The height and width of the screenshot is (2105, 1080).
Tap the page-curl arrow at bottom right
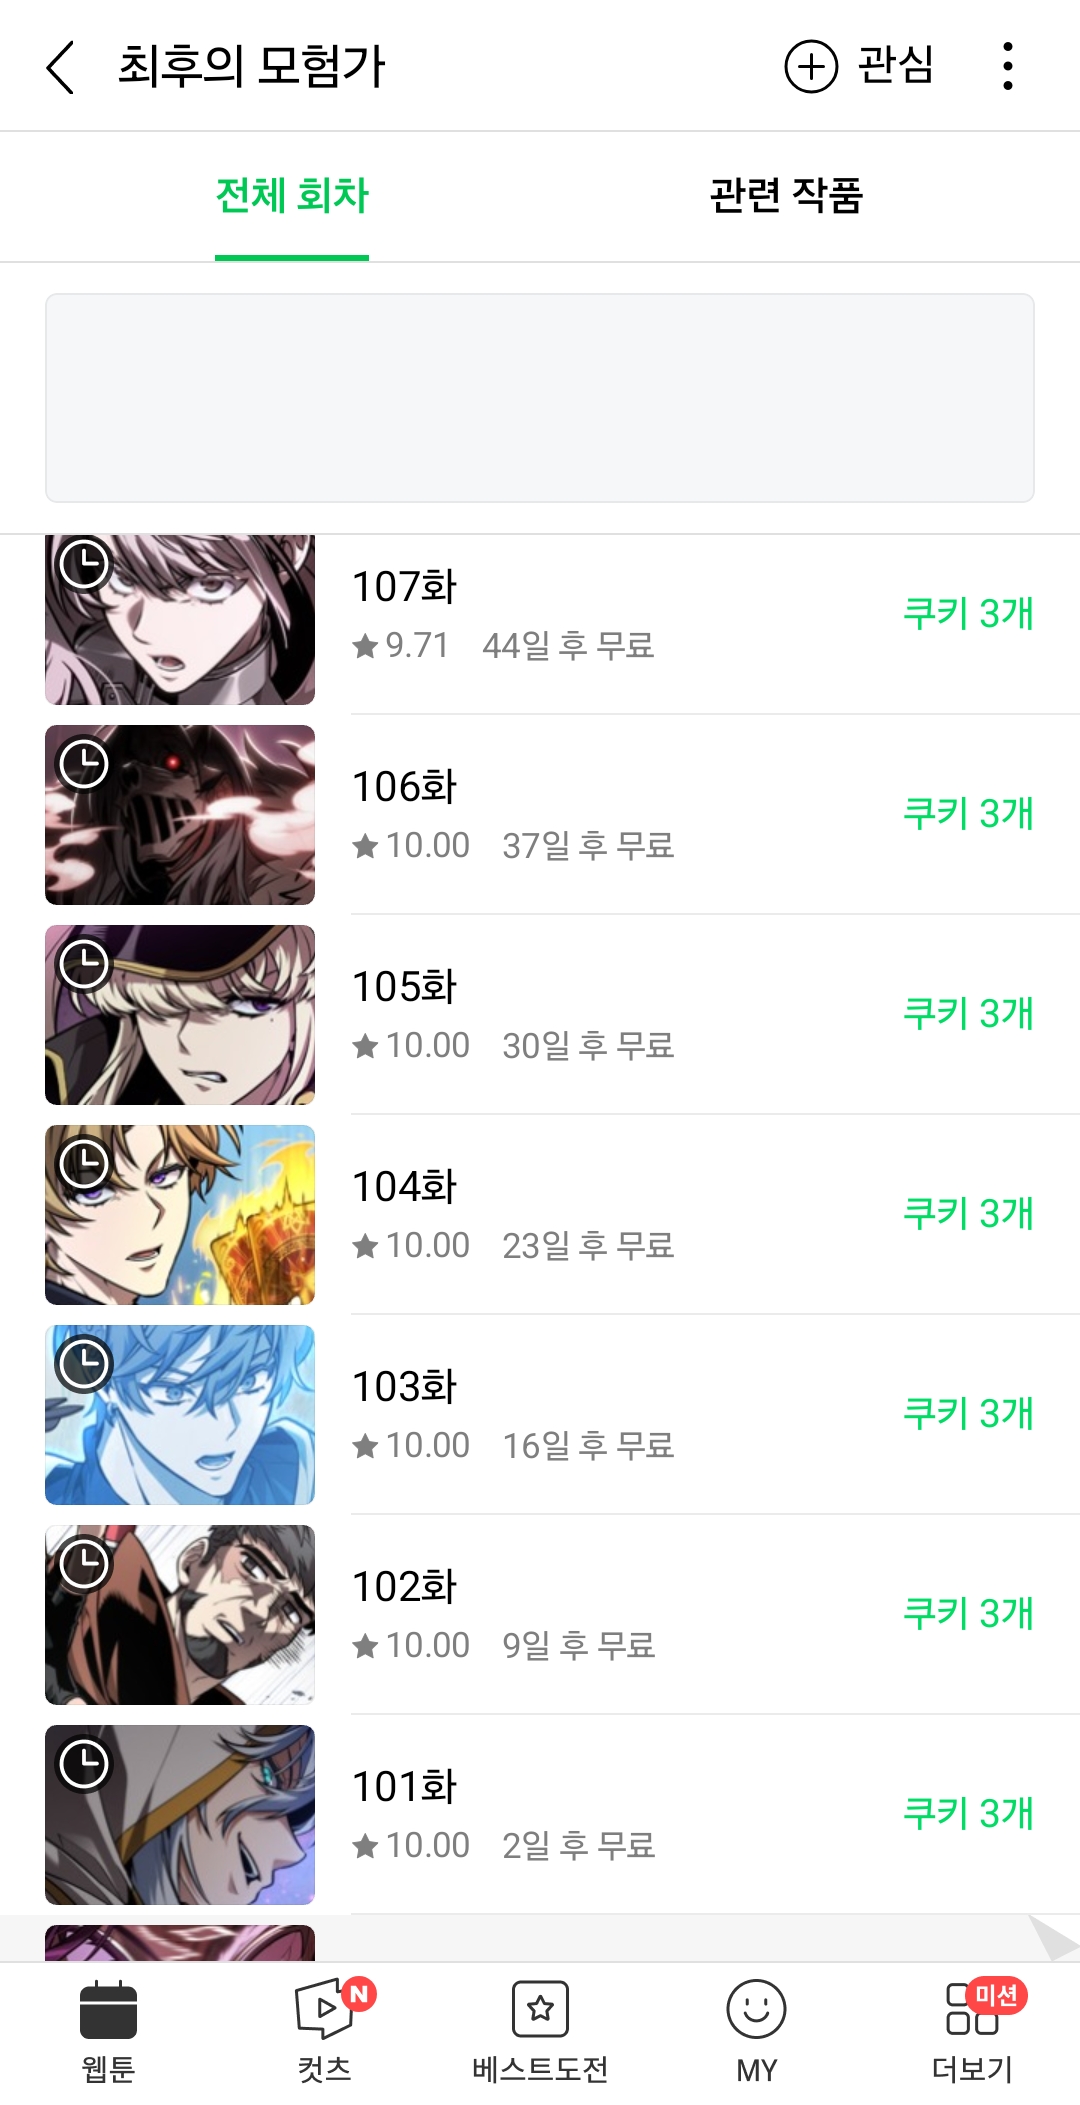[1053, 1938]
